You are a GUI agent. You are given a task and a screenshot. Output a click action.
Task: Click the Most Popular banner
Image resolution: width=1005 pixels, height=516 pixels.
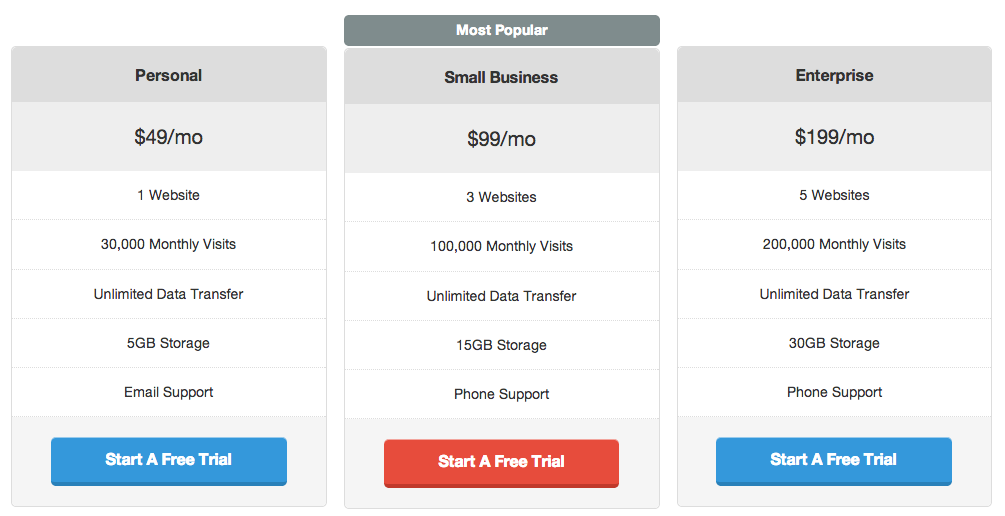[x=501, y=30]
